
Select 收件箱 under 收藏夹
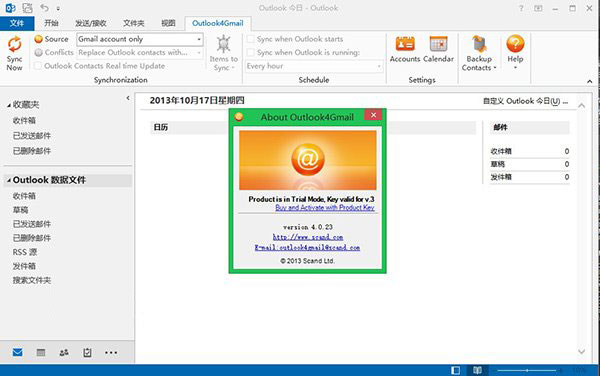tap(24, 120)
